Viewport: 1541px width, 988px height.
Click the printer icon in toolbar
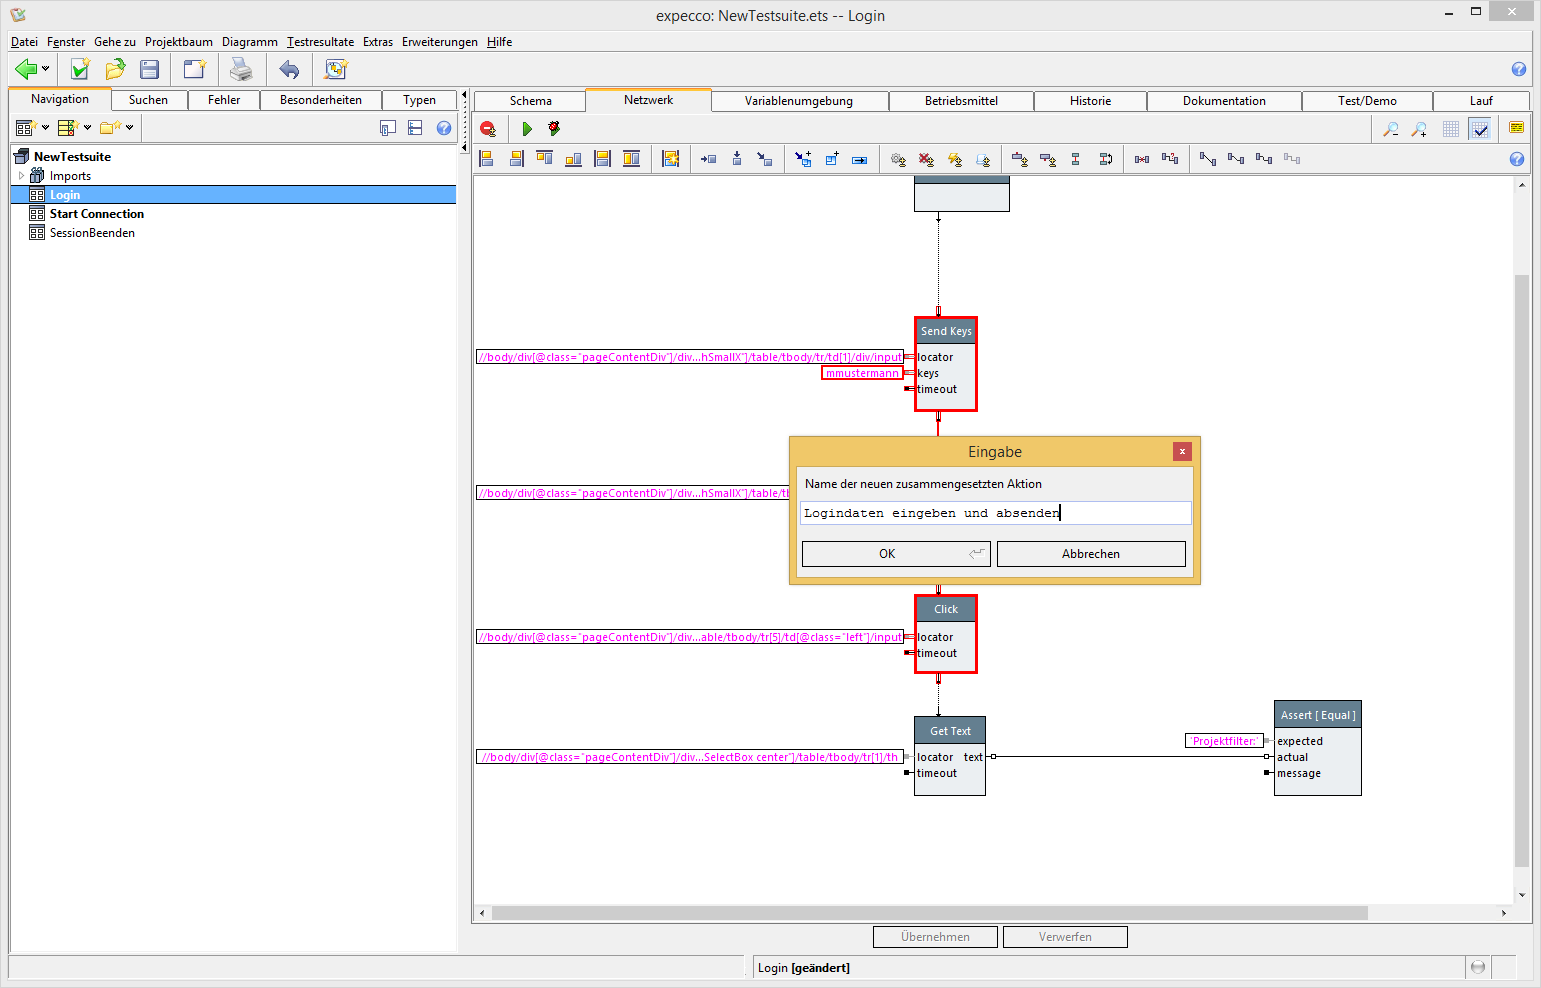pyautogui.click(x=241, y=69)
